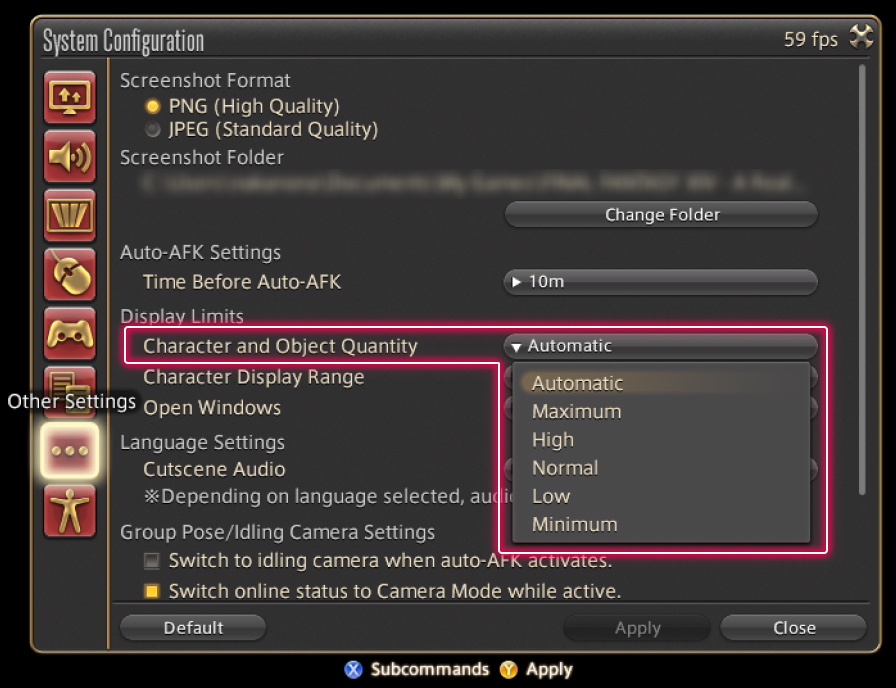Open the Graphics Settings curtain icon
This screenshot has height=688, width=896.
point(69,215)
